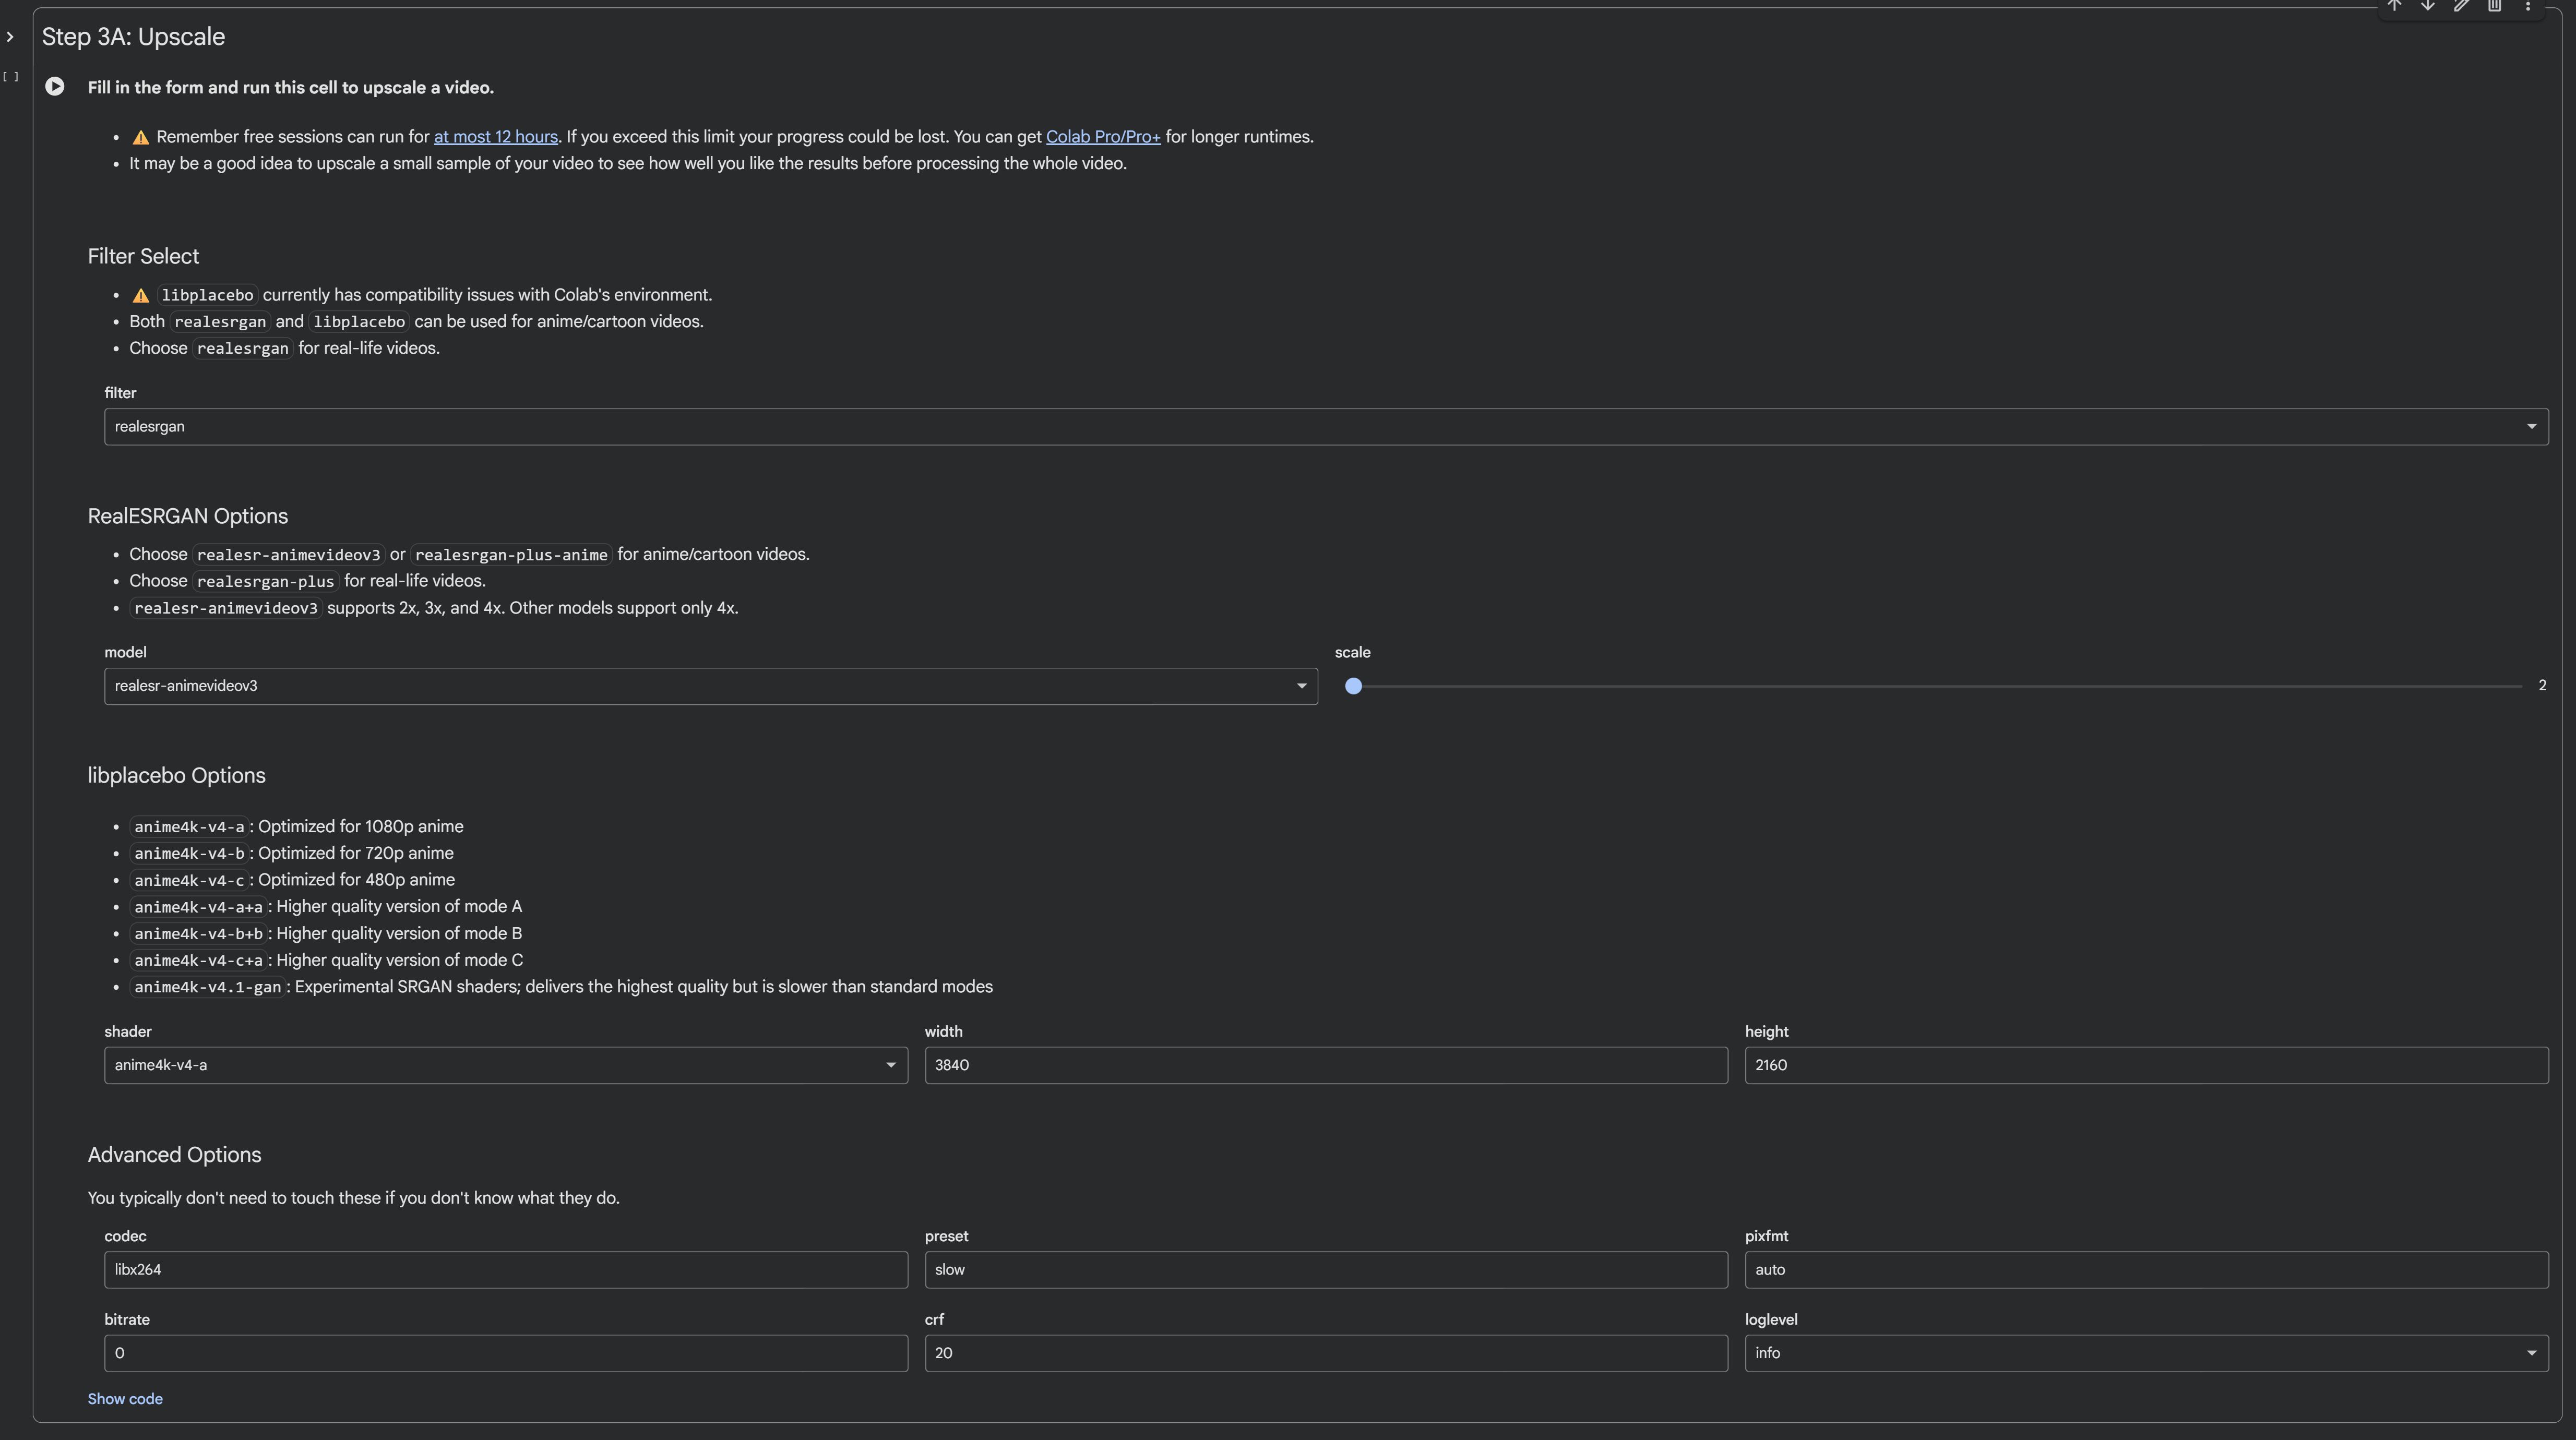Click 'anime4k-v4.1-gan' code text

(208, 987)
